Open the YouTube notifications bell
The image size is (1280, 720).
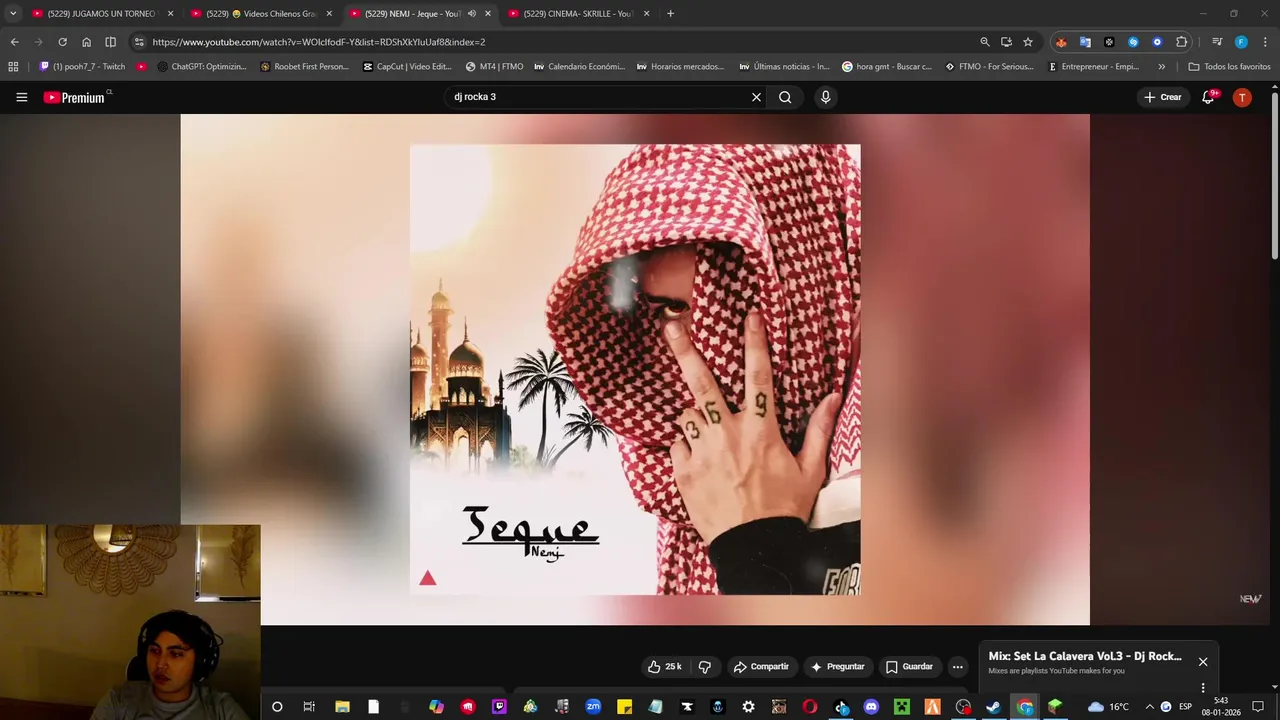coord(1208,97)
